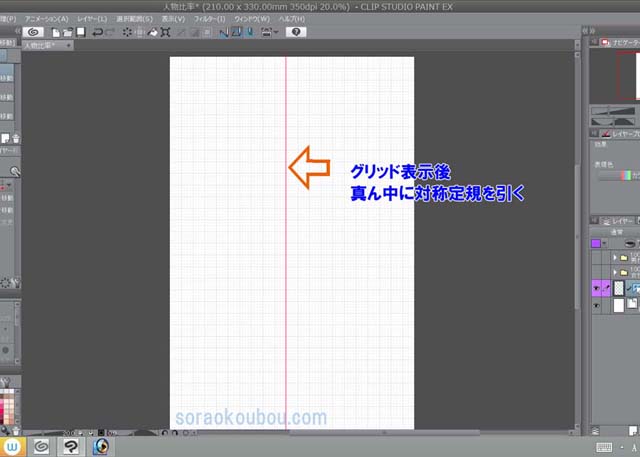The image size is (640, 457).
Task: Open the アニメーション(A) menu
Action: (x=47, y=19)
